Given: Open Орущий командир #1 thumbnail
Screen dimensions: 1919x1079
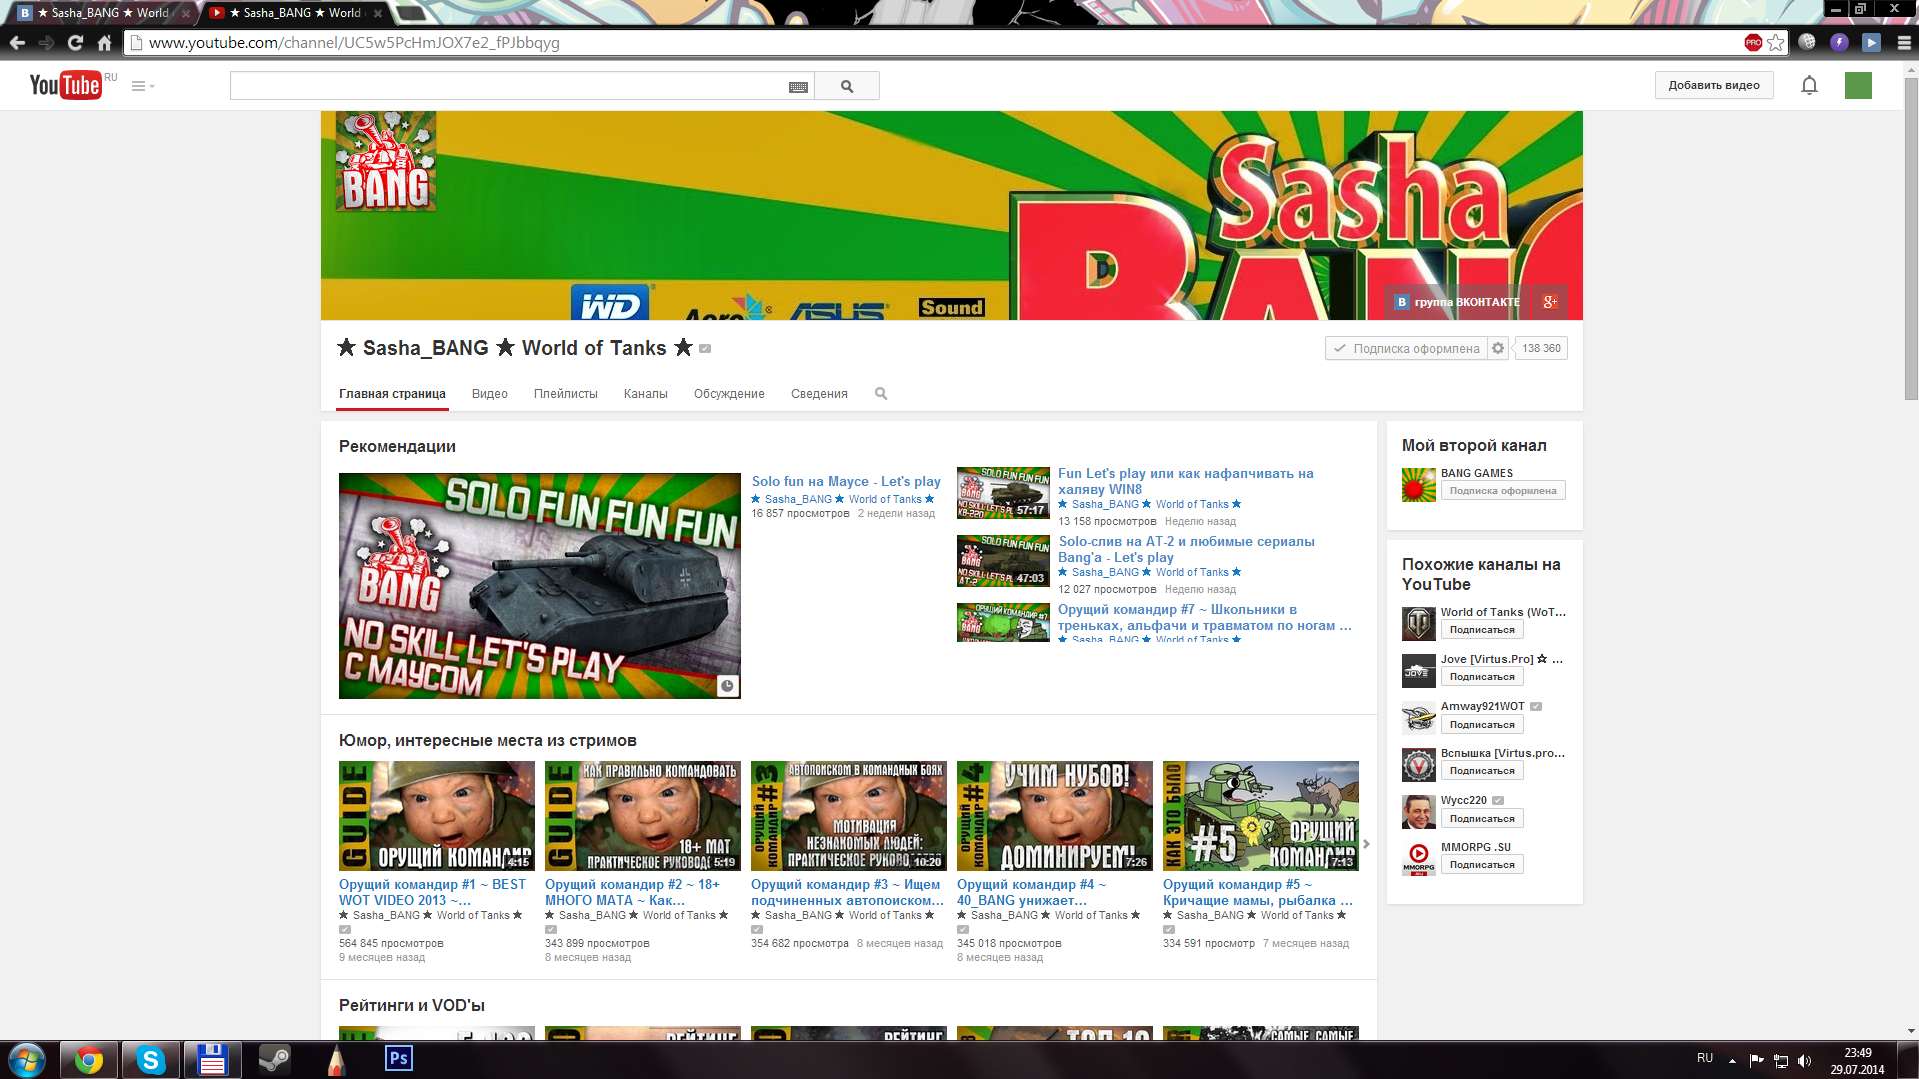Looking at the screenshot, I should (437, 816).
